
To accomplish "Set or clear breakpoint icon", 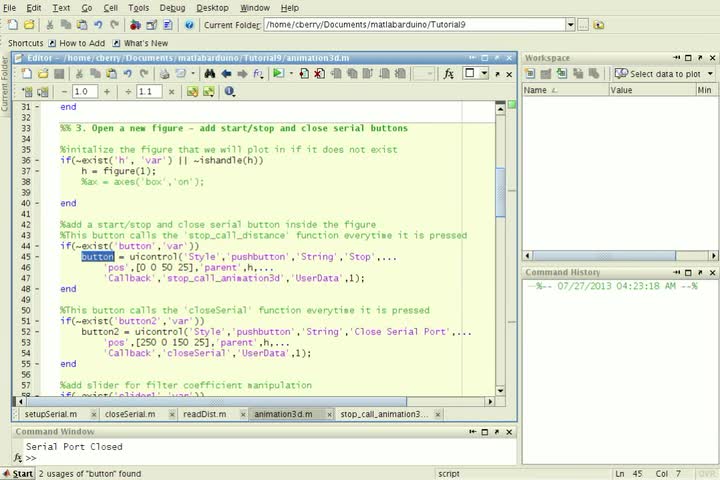I will (304, 73).
